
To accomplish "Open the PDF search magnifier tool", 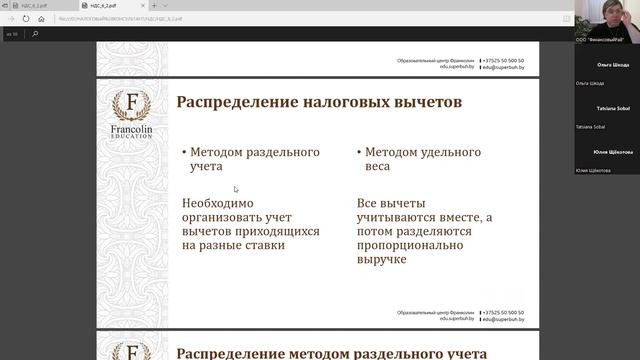I will (35, 34).
